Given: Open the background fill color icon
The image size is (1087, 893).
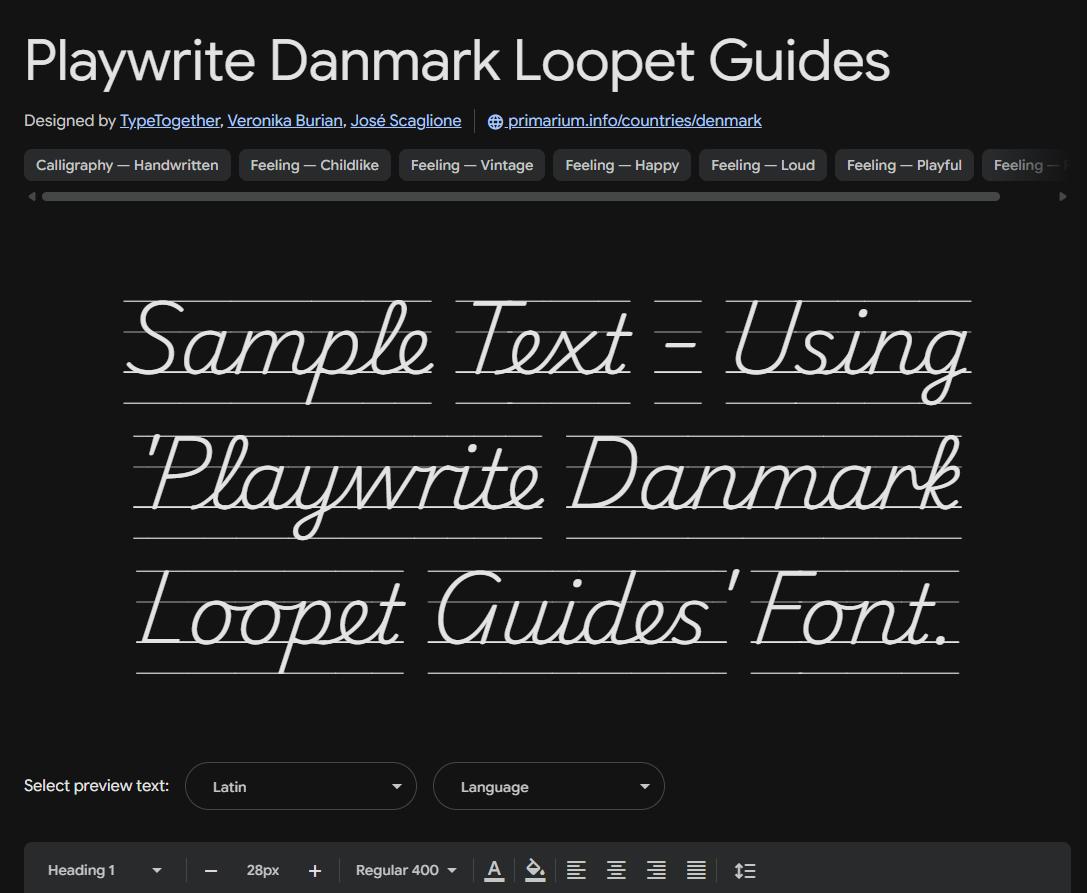Looking at the screenshot, I should click(534, 870).
